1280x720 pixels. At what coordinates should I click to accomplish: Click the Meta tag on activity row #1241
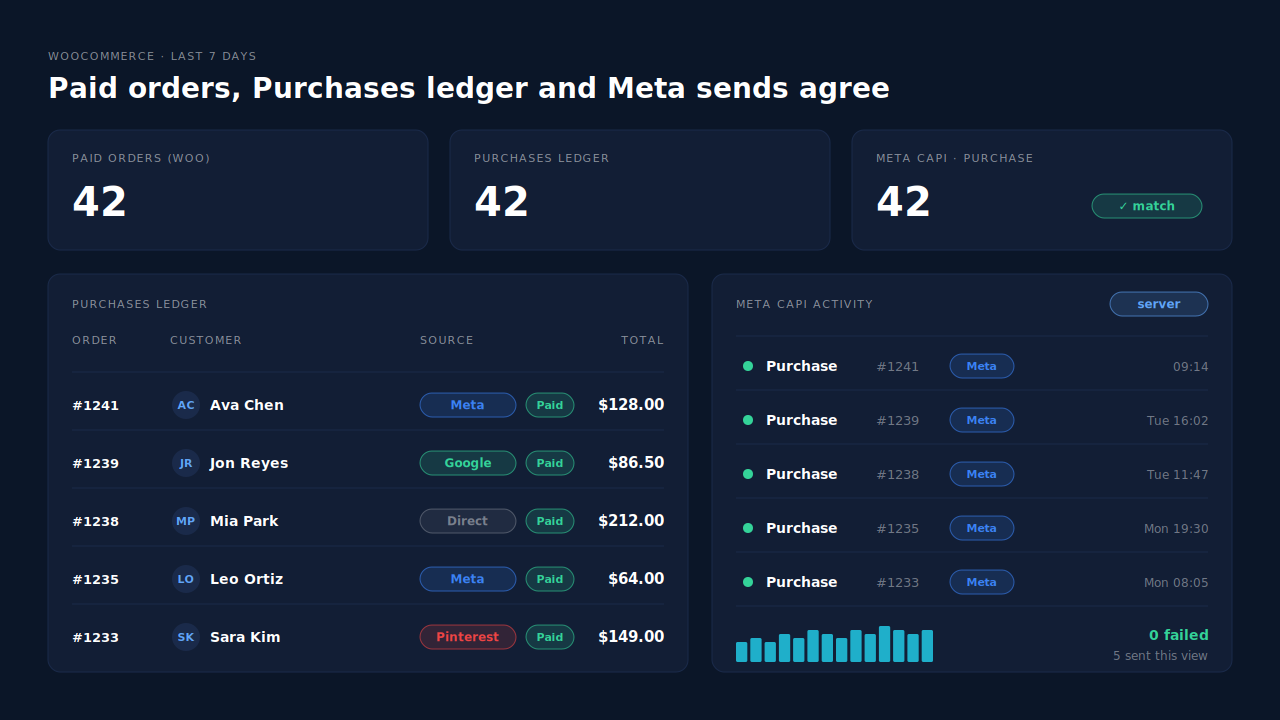(982, 366)
